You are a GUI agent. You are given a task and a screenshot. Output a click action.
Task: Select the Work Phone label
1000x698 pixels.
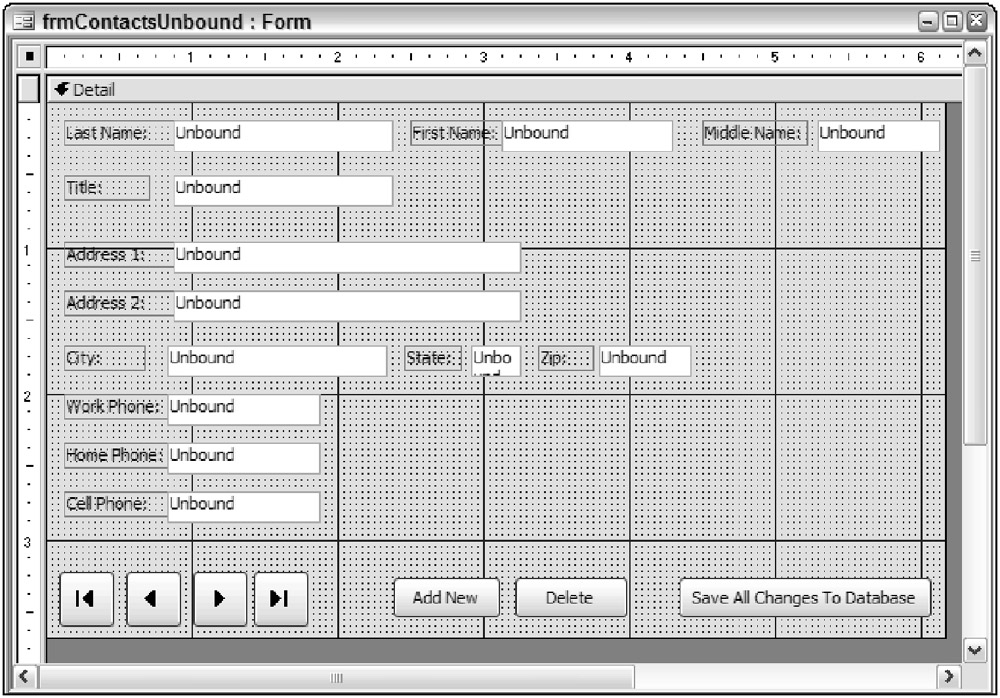tap(113, 407)
